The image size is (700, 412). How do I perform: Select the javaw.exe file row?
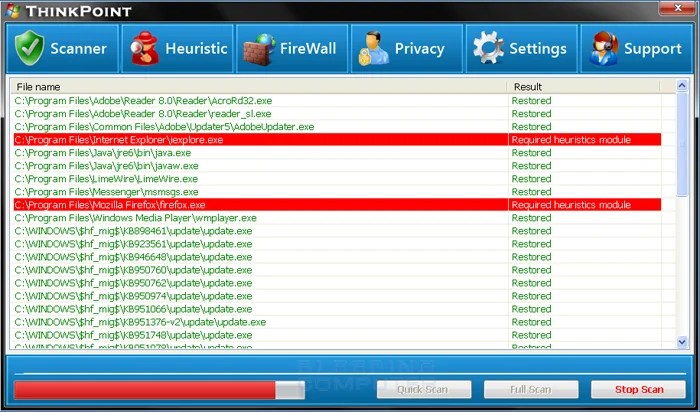pos(337,166)
